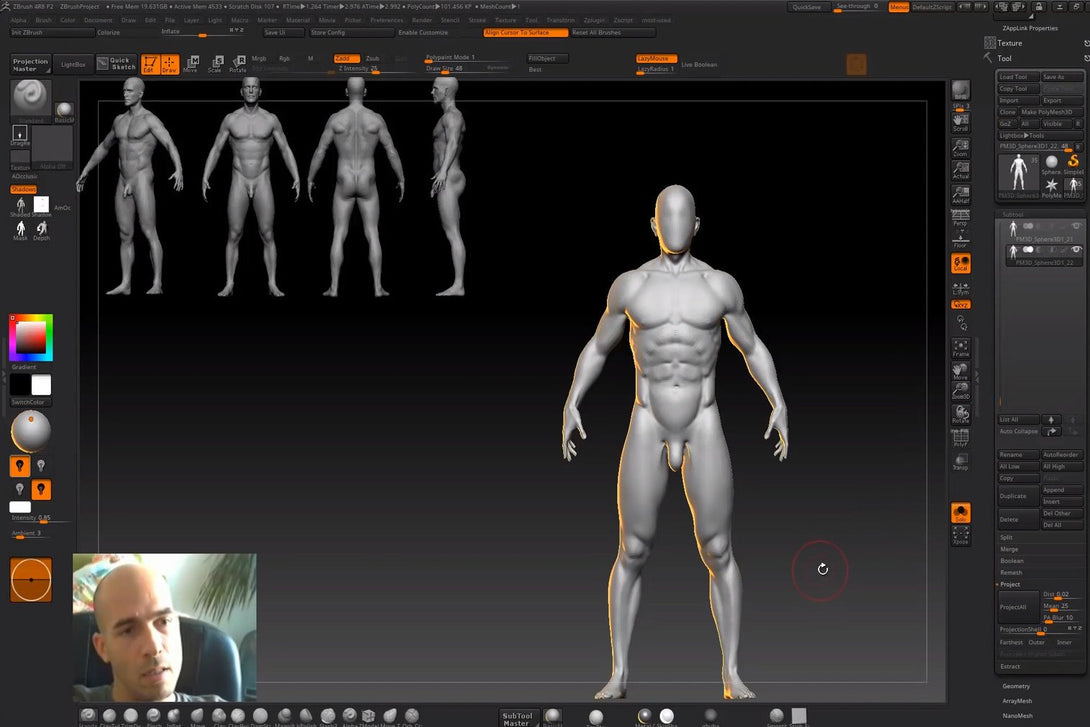Viewport: 1090px width, 727px height.
Task: Expand the Geometry subpalette
Action: pos(1016,686)
